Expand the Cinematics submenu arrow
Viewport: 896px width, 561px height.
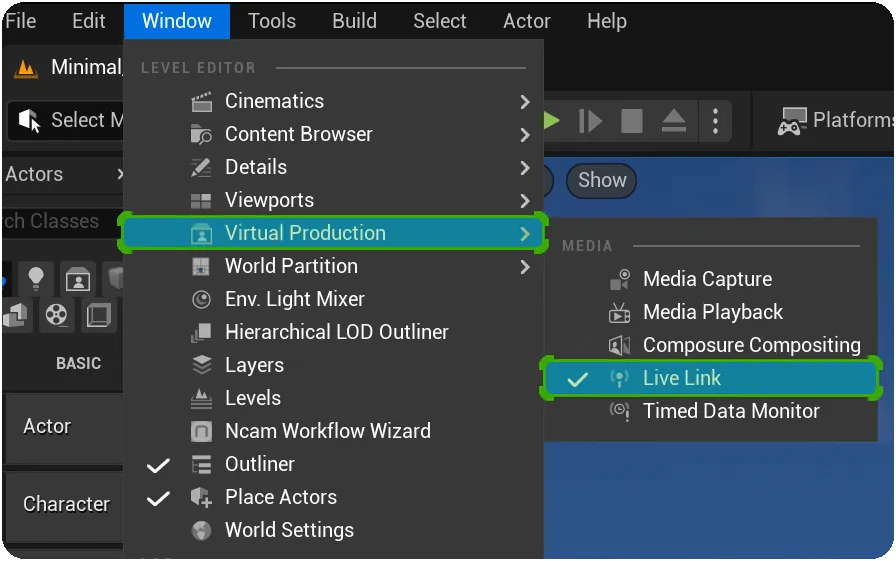(x=525, y=102)
